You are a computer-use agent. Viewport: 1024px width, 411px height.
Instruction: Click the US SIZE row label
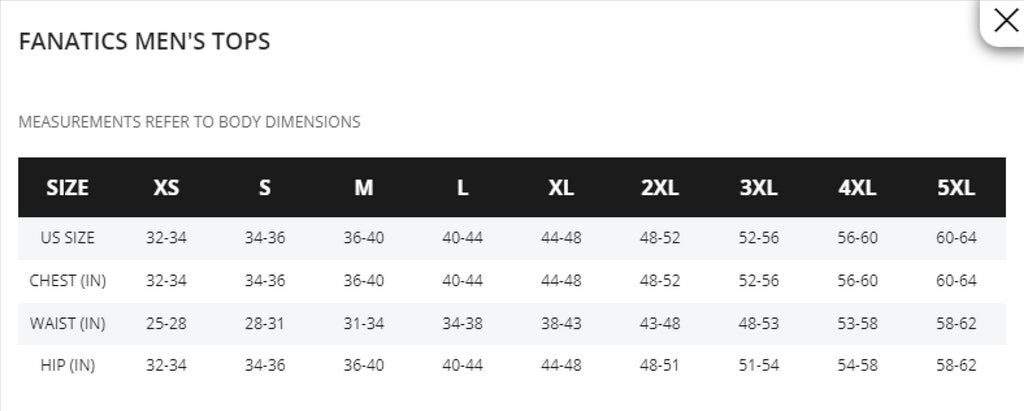[67, 238]
